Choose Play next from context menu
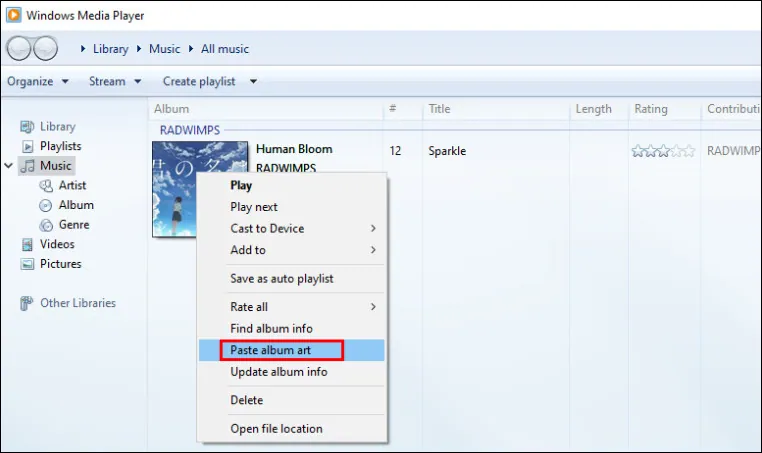This screenshot has width=762, height=453. click(292, 207)
